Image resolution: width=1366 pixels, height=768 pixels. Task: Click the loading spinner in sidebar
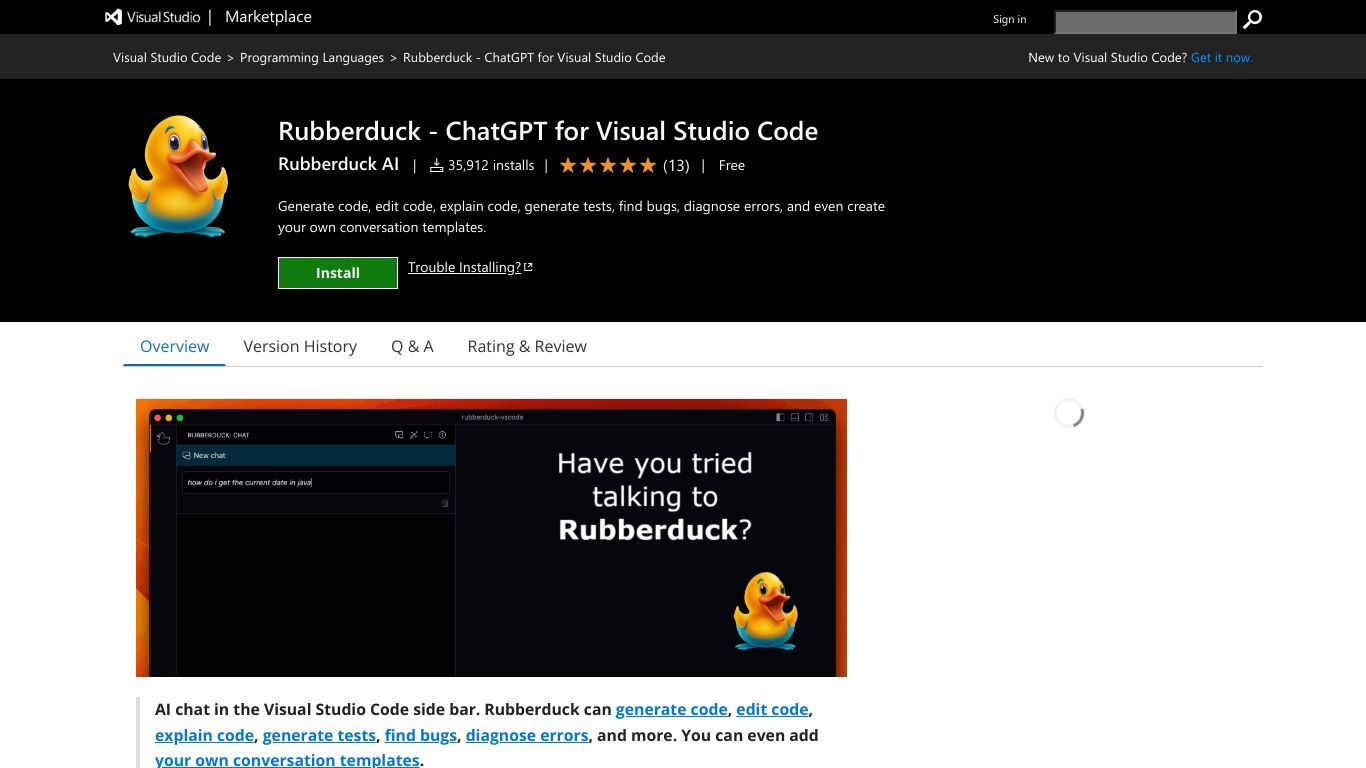click(1069, 413)
